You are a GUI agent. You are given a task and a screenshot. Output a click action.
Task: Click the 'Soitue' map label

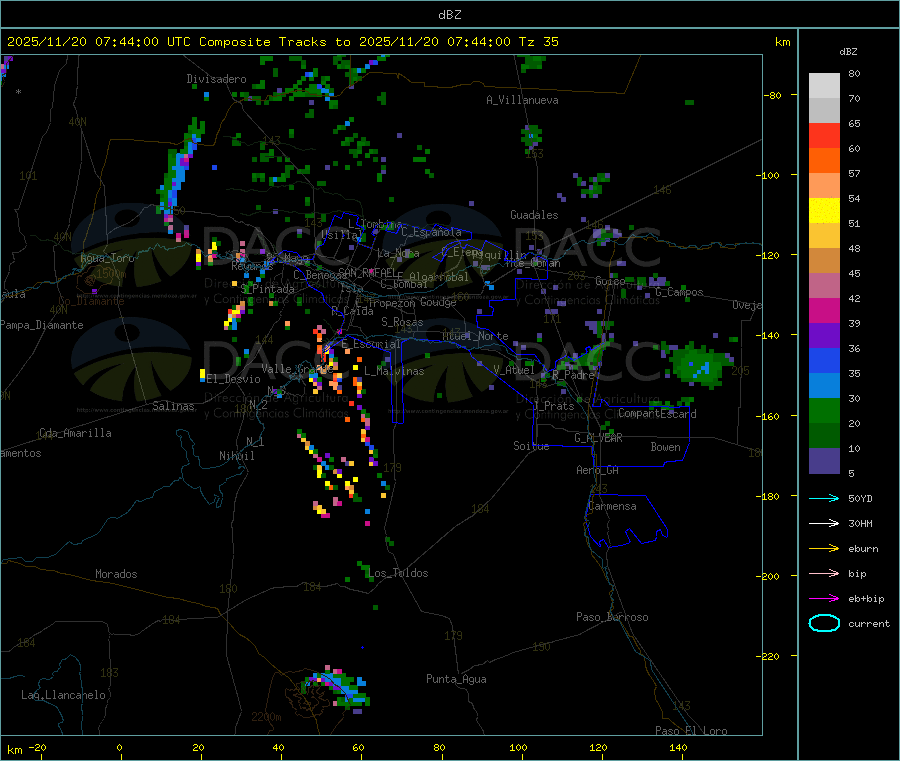(x=531, y=446)
